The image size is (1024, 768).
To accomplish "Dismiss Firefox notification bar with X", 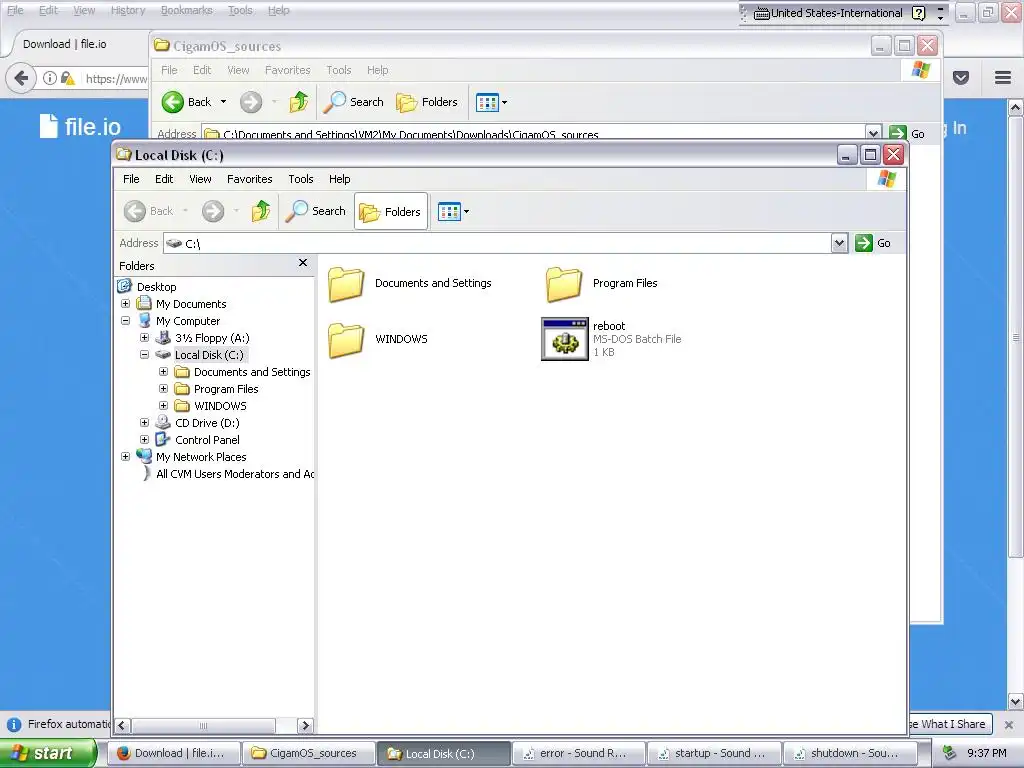I will 1009,725.
